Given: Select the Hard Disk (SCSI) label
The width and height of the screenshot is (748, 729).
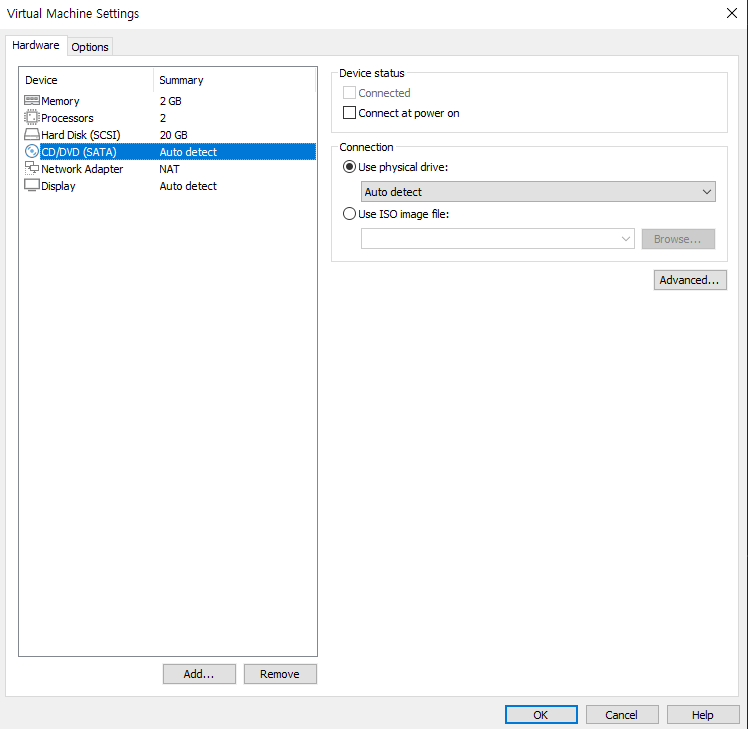Looking at the screenshot, I should click(81, 135).
